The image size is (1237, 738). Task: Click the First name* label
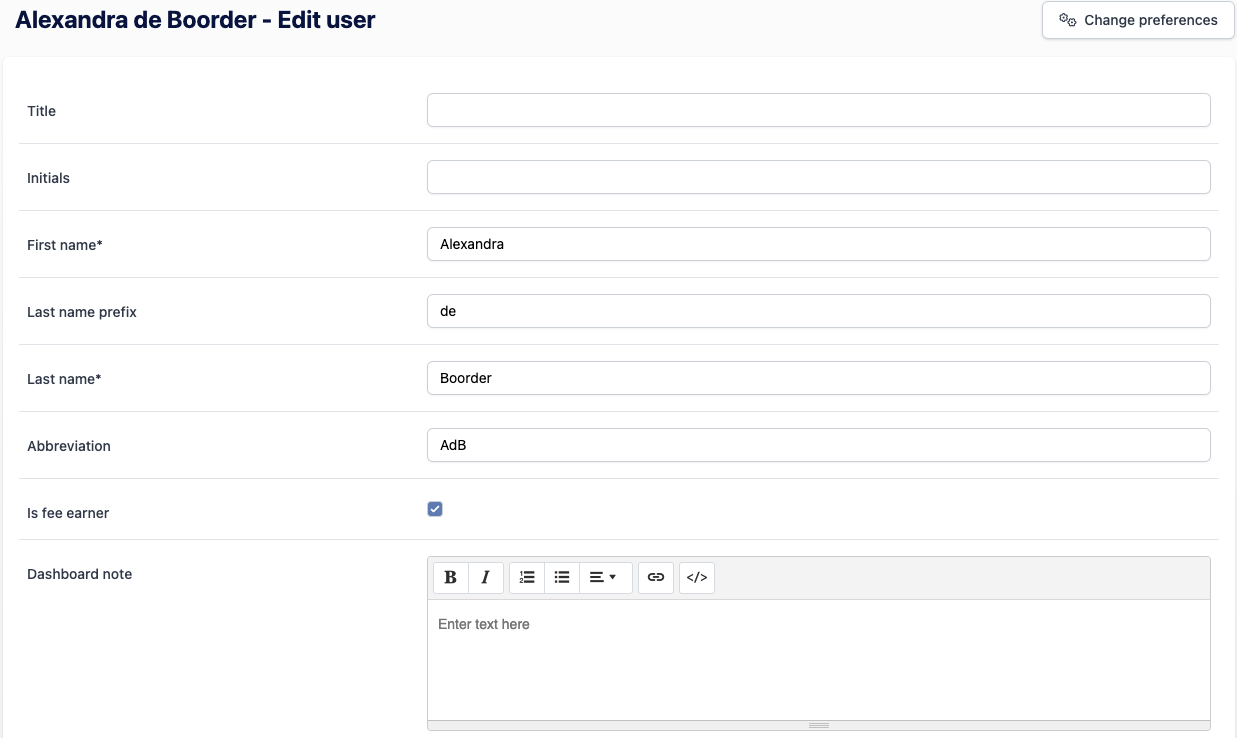click(65, 245)
